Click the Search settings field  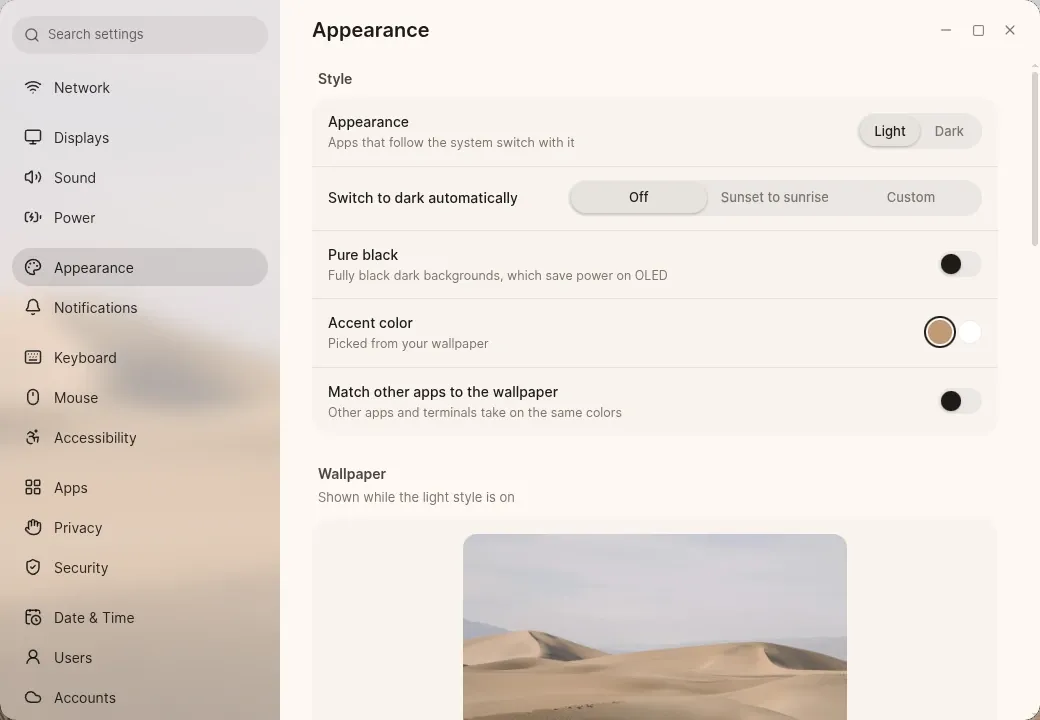click(x=140, y=34)
